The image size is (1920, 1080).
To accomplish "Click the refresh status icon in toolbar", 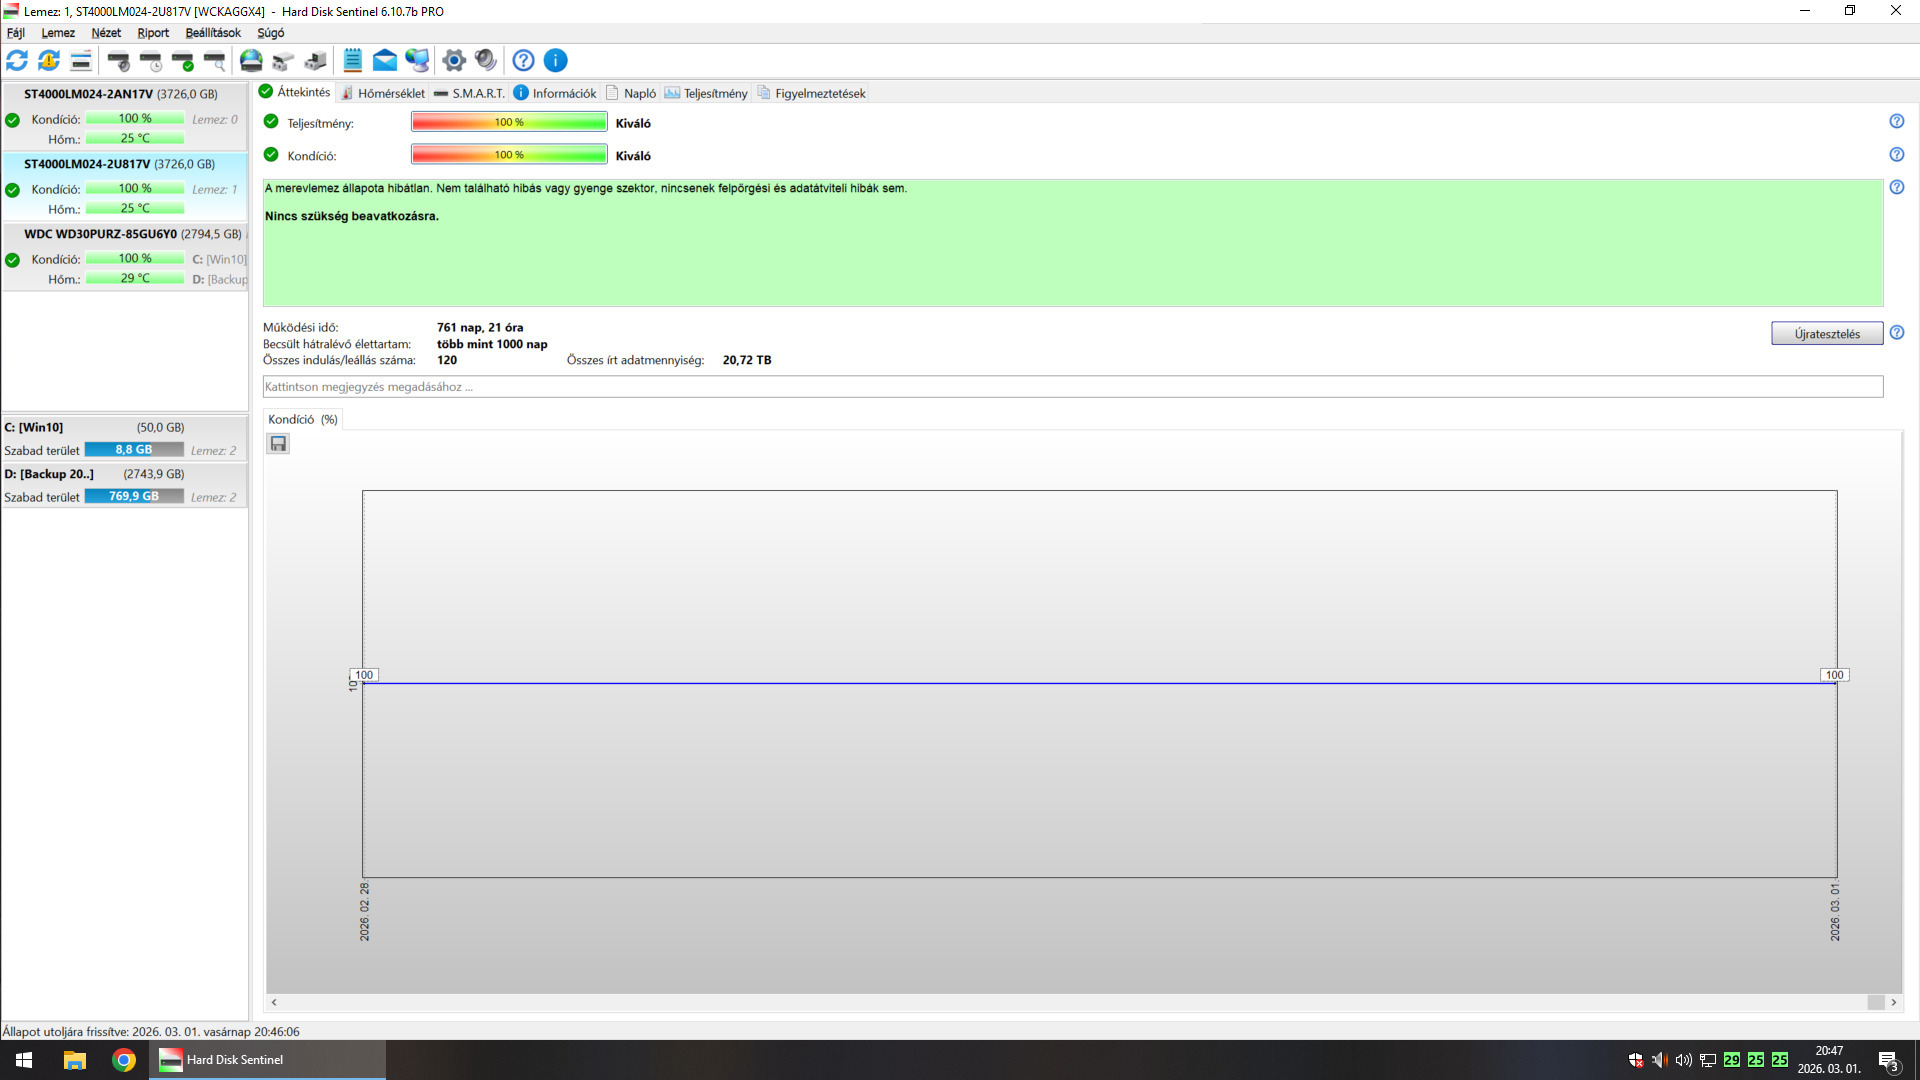I will point(17,61).
